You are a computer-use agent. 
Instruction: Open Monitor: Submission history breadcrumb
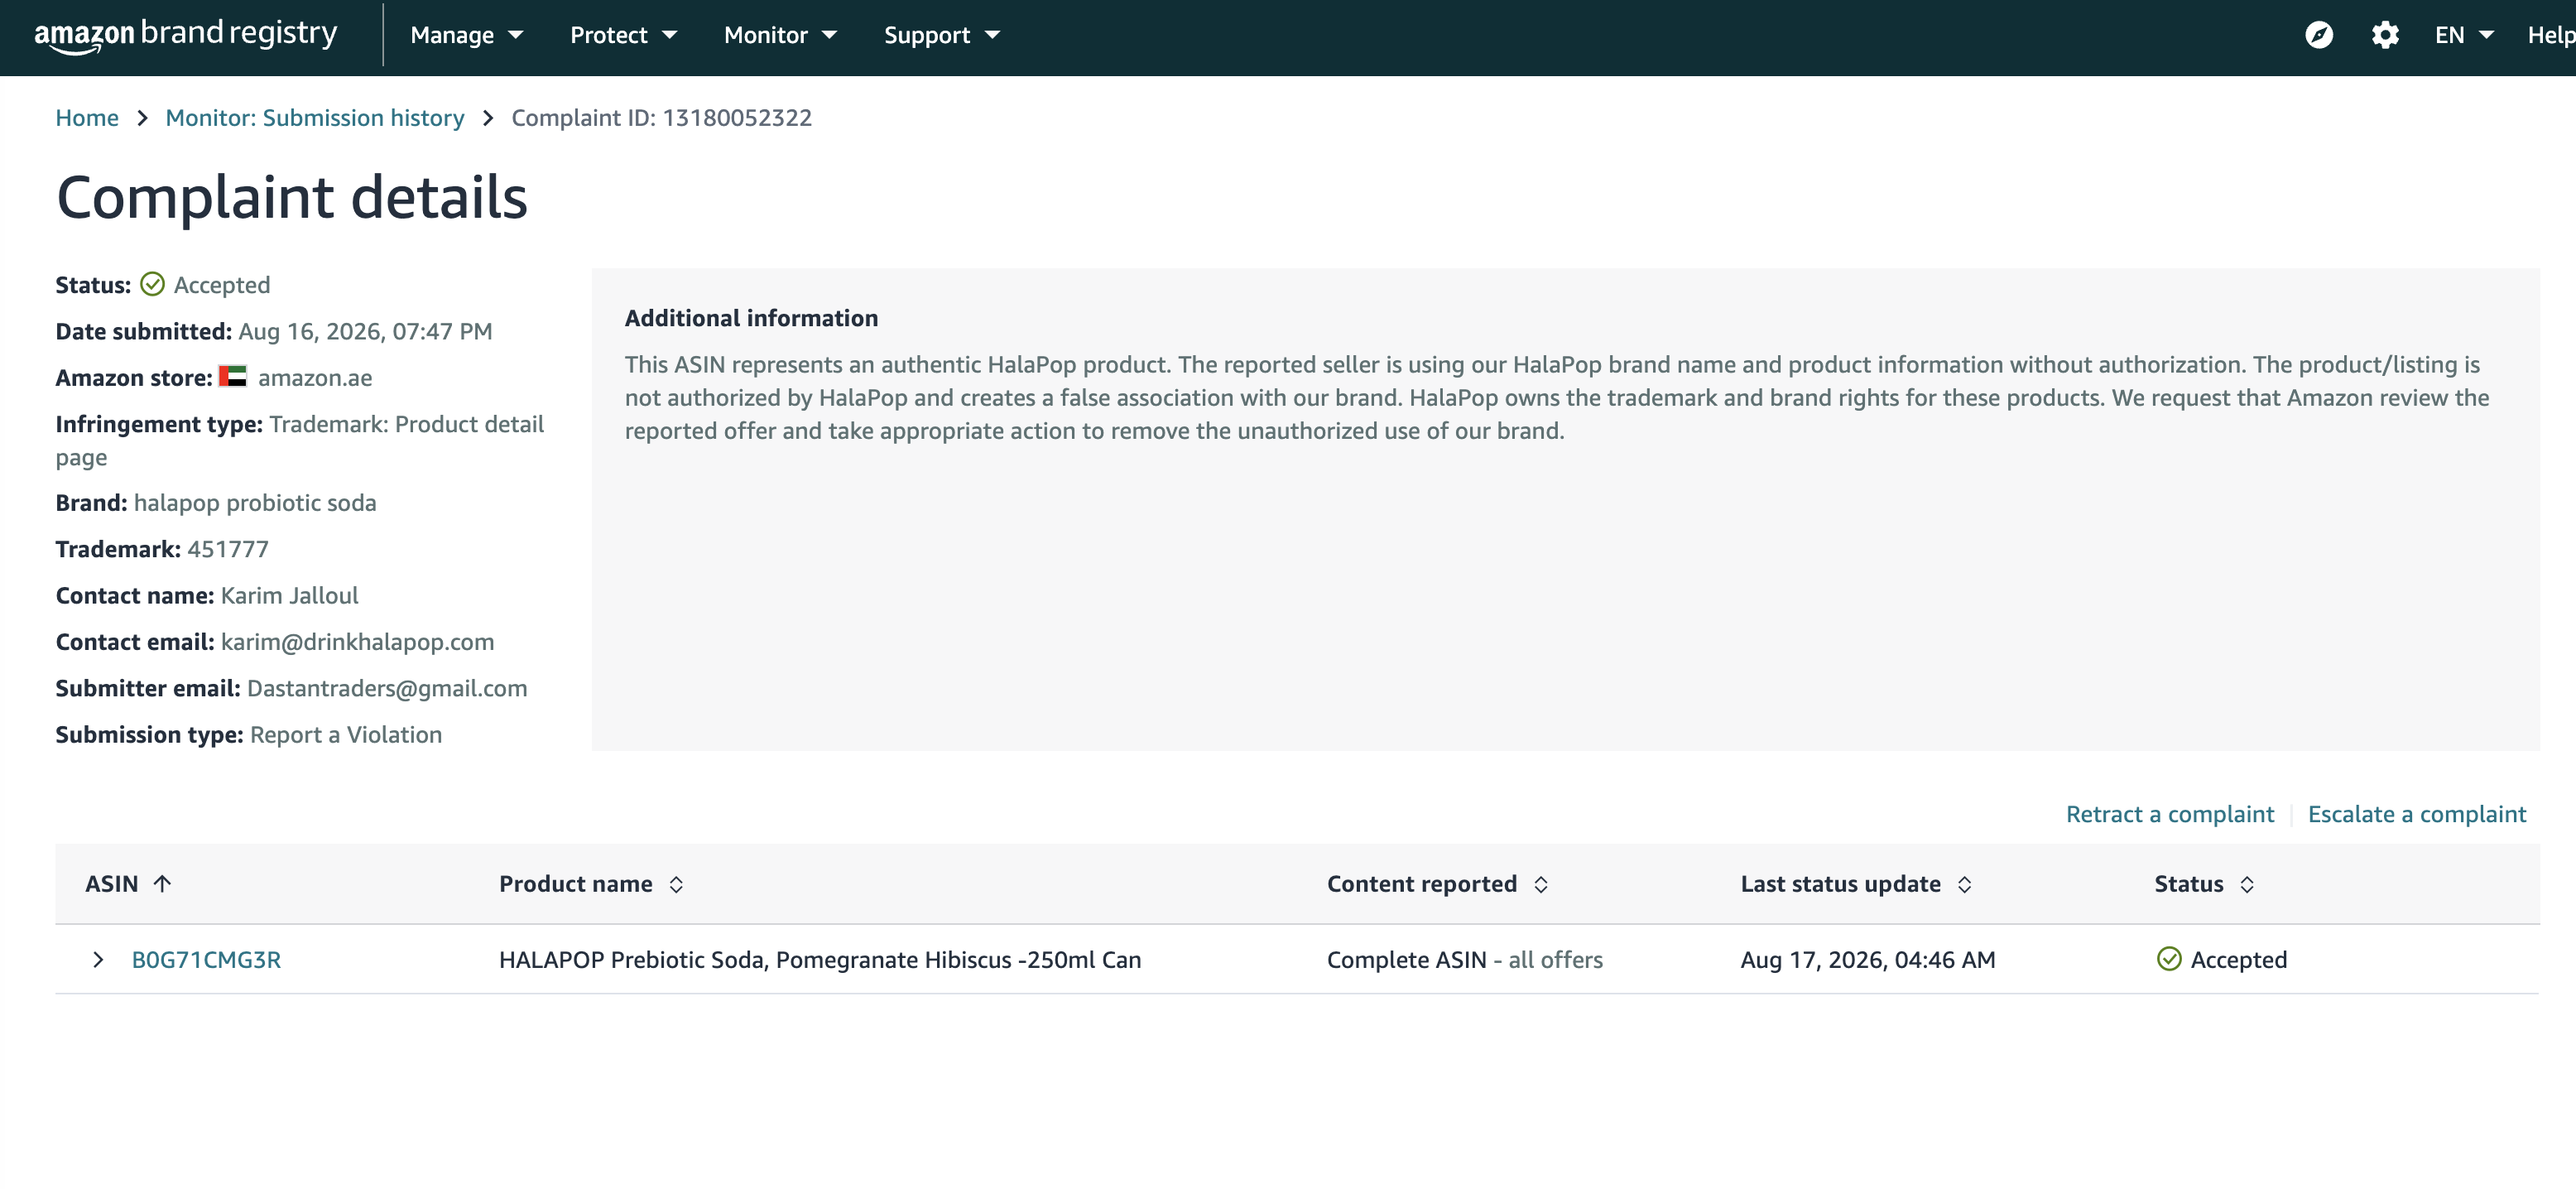(x=315, y=118)
